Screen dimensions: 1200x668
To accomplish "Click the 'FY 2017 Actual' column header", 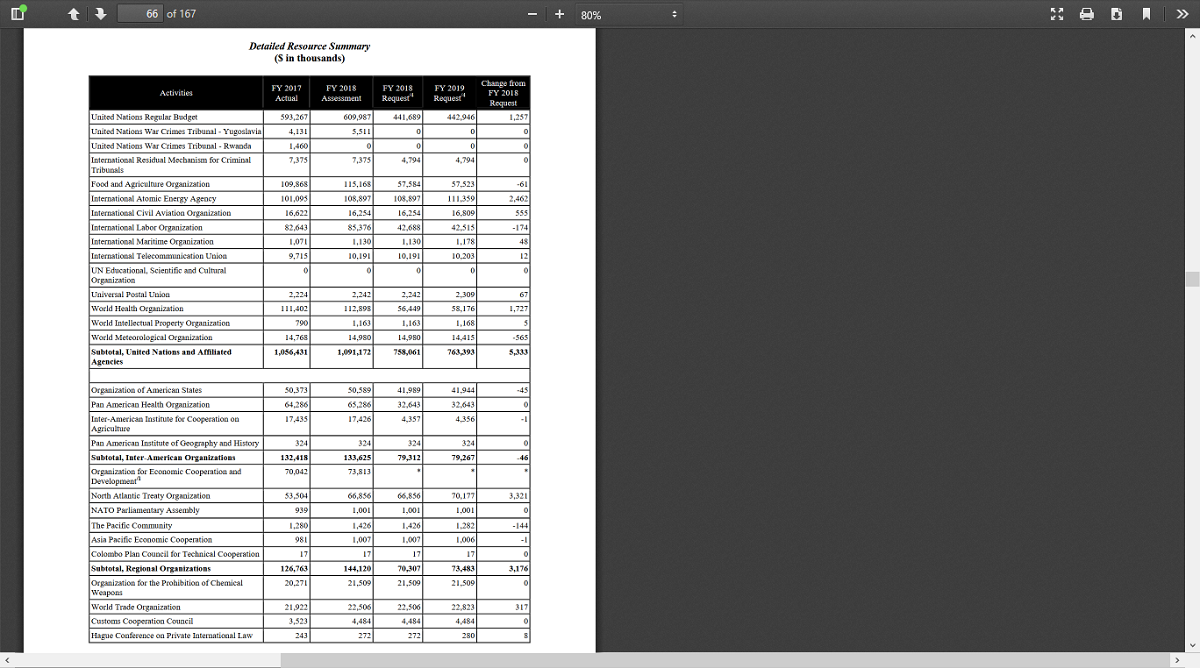I will (x=286, y=93).
